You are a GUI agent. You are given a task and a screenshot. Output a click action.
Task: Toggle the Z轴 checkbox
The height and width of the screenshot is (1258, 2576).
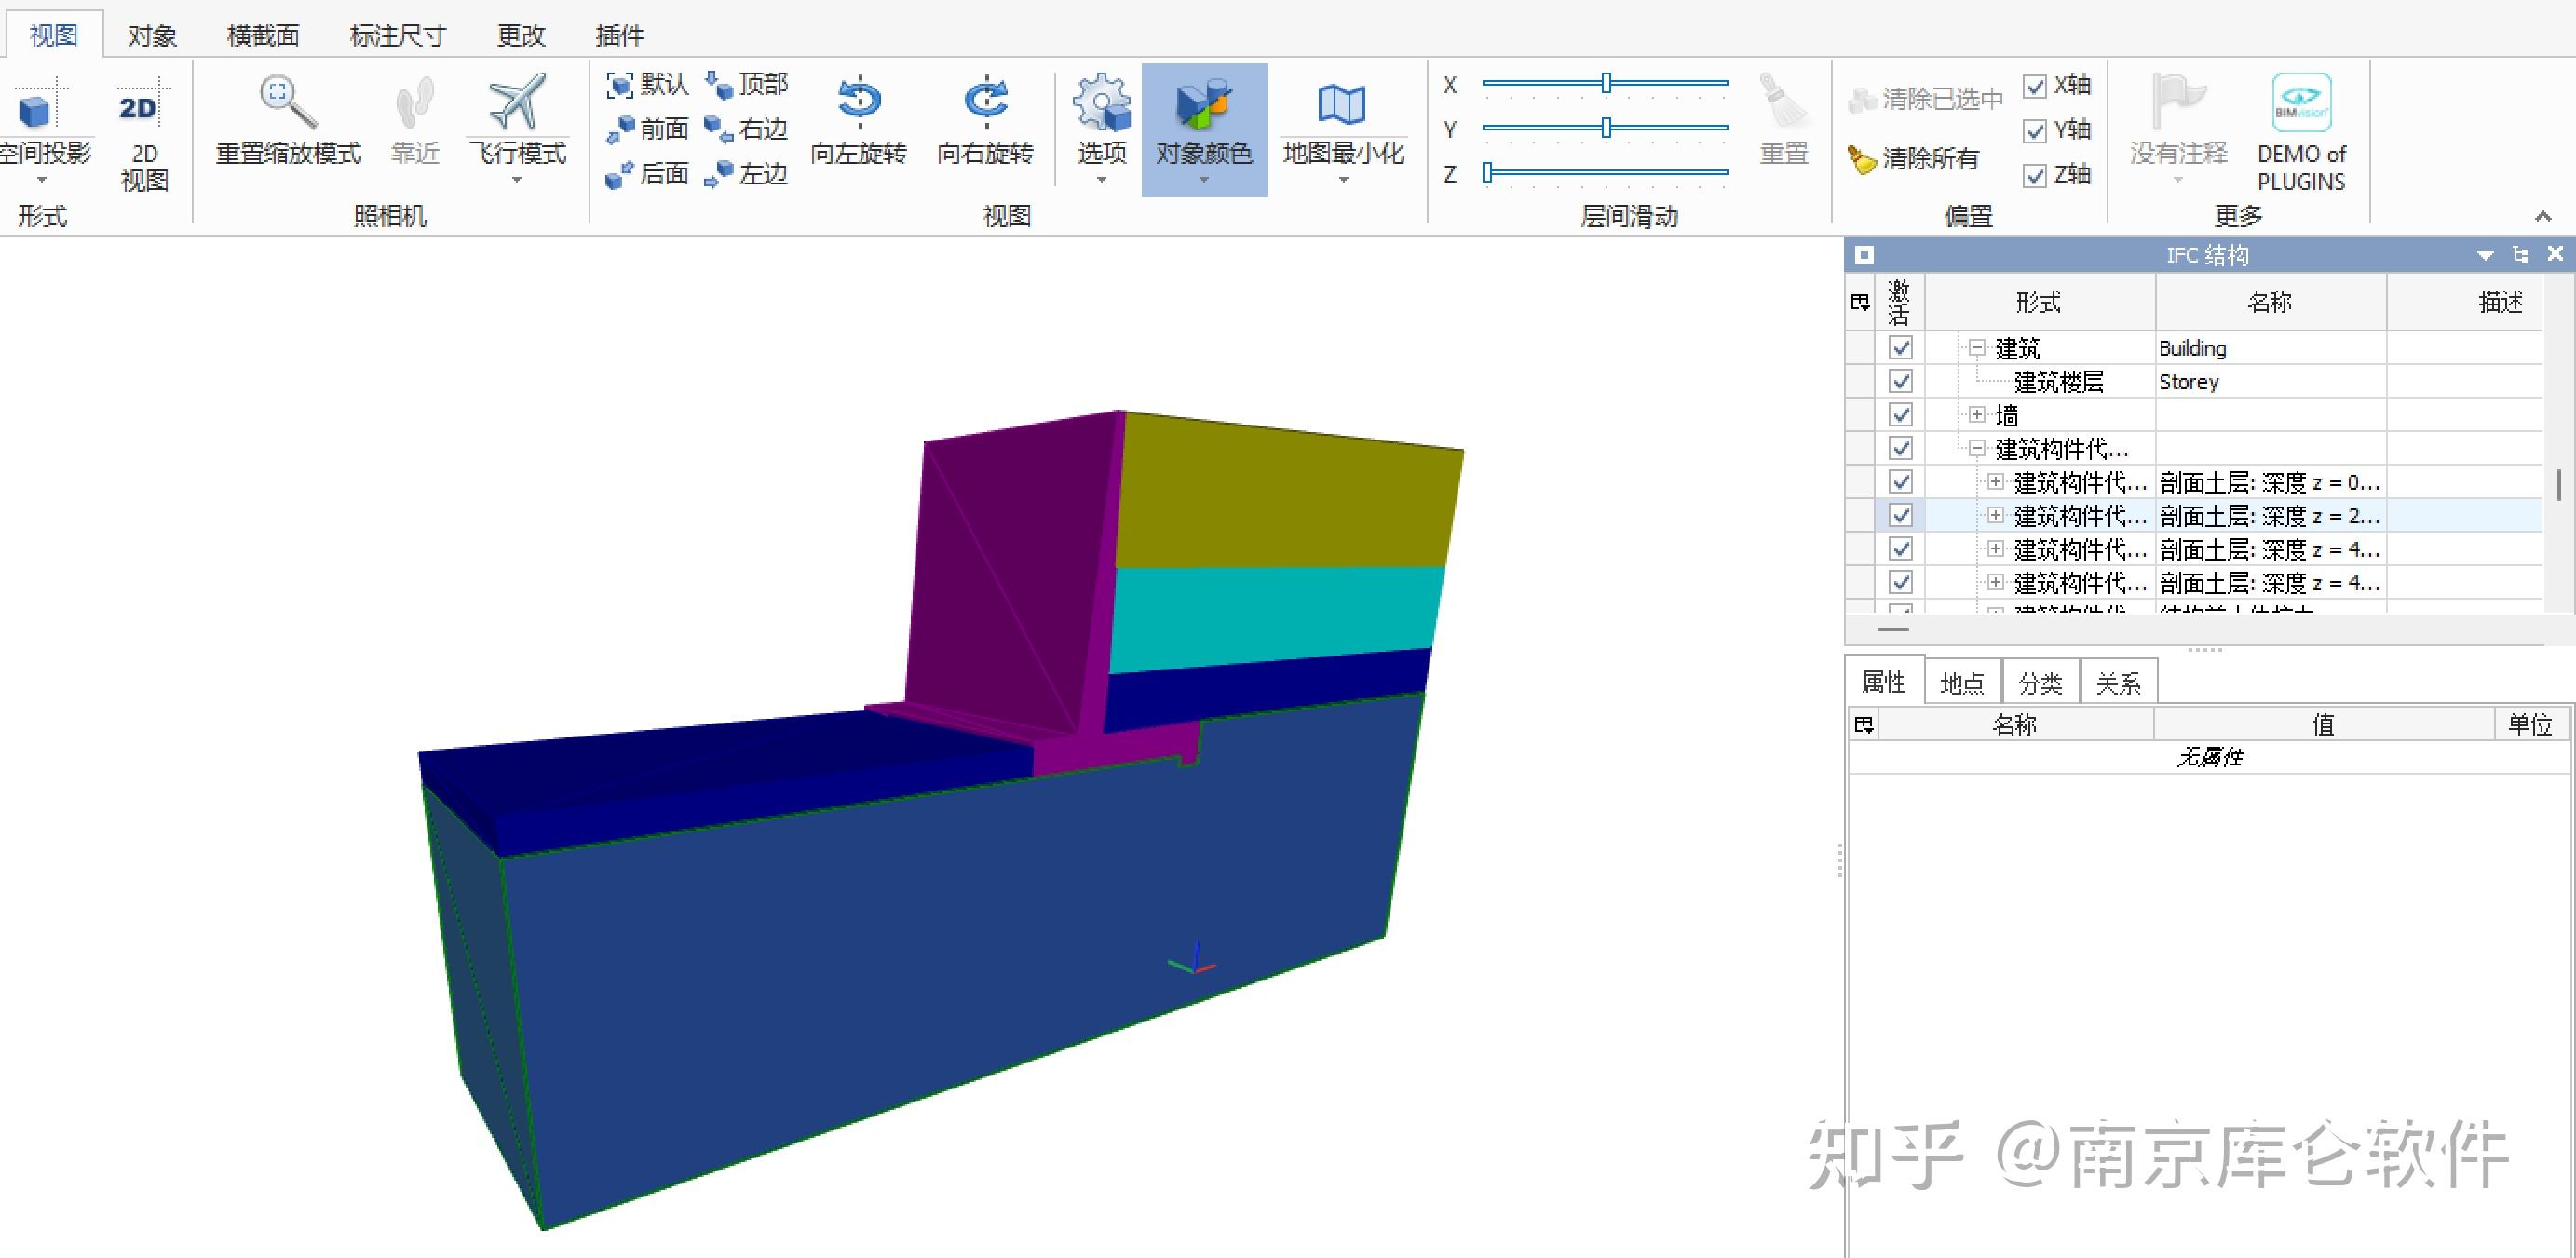(2034, 176)
